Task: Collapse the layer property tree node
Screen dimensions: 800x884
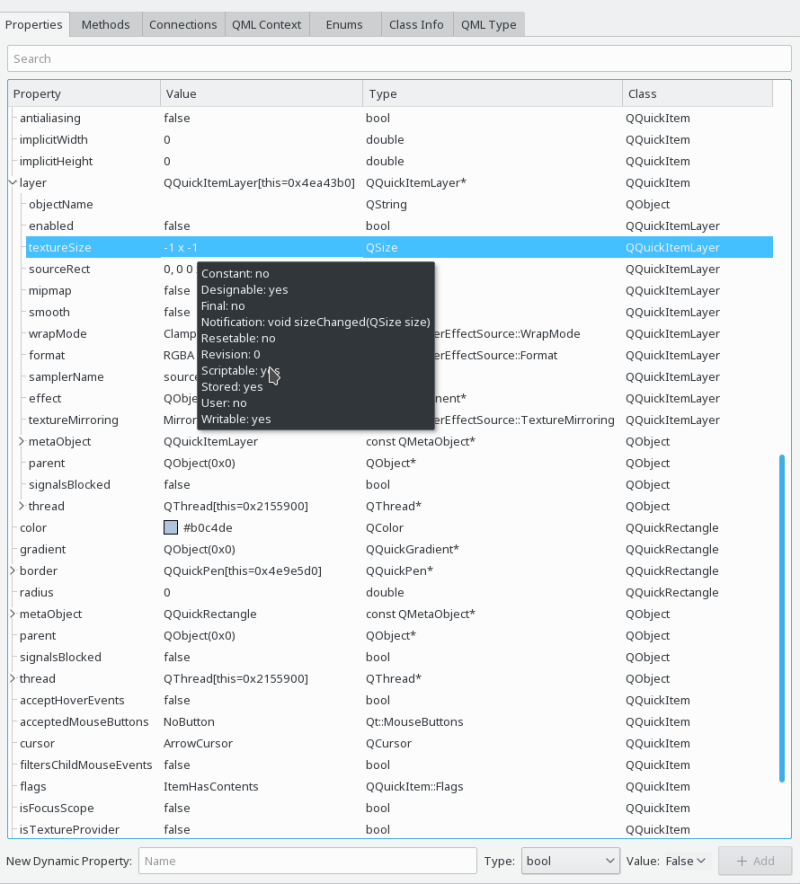Action: point(12,183)
